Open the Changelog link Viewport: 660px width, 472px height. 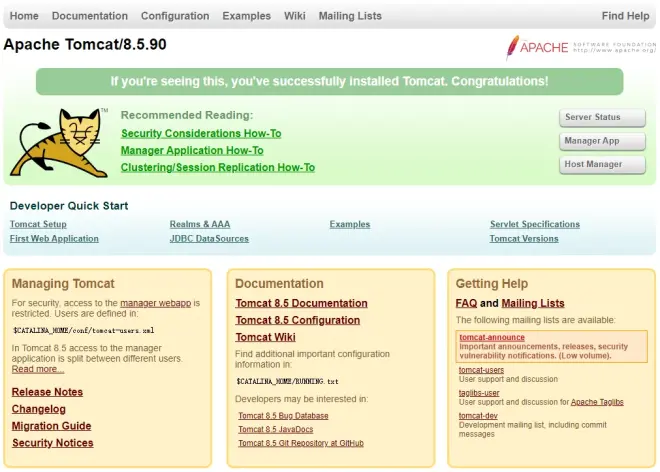click(x=39, y=409)
